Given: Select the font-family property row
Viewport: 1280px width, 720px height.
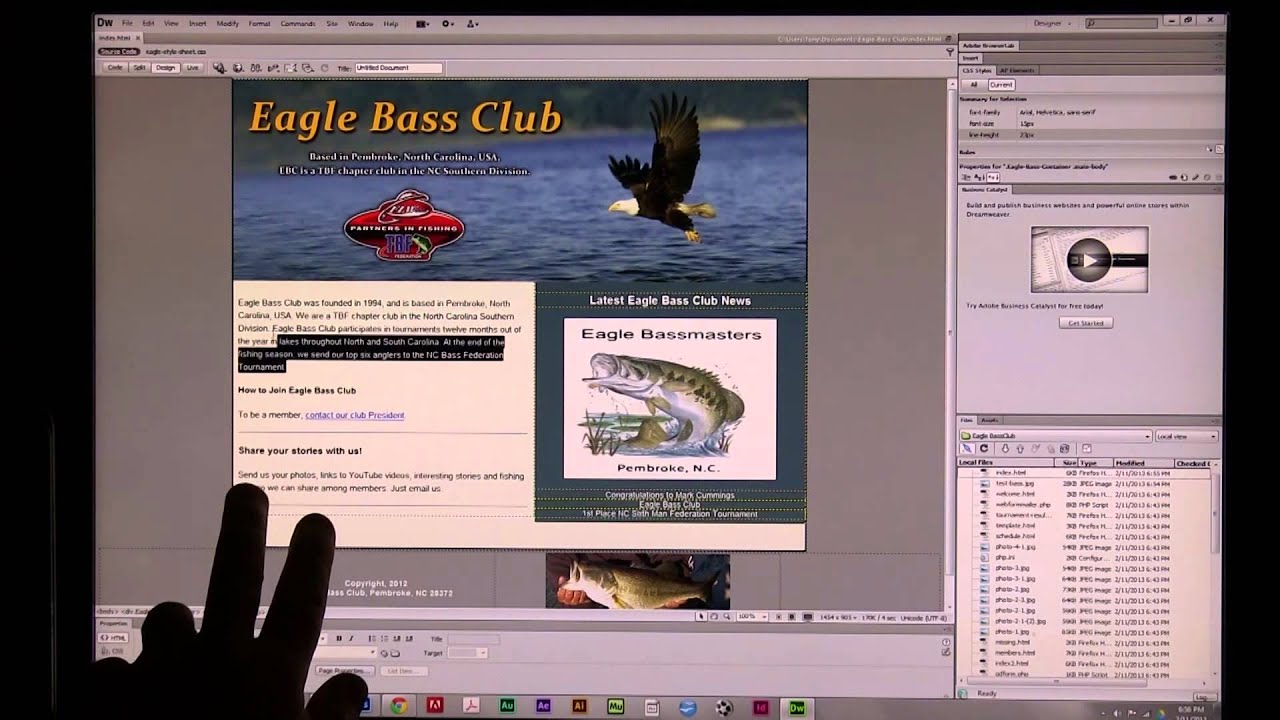Looking at the screenshot, I should pyautogui.click(x=1090, y=112).
